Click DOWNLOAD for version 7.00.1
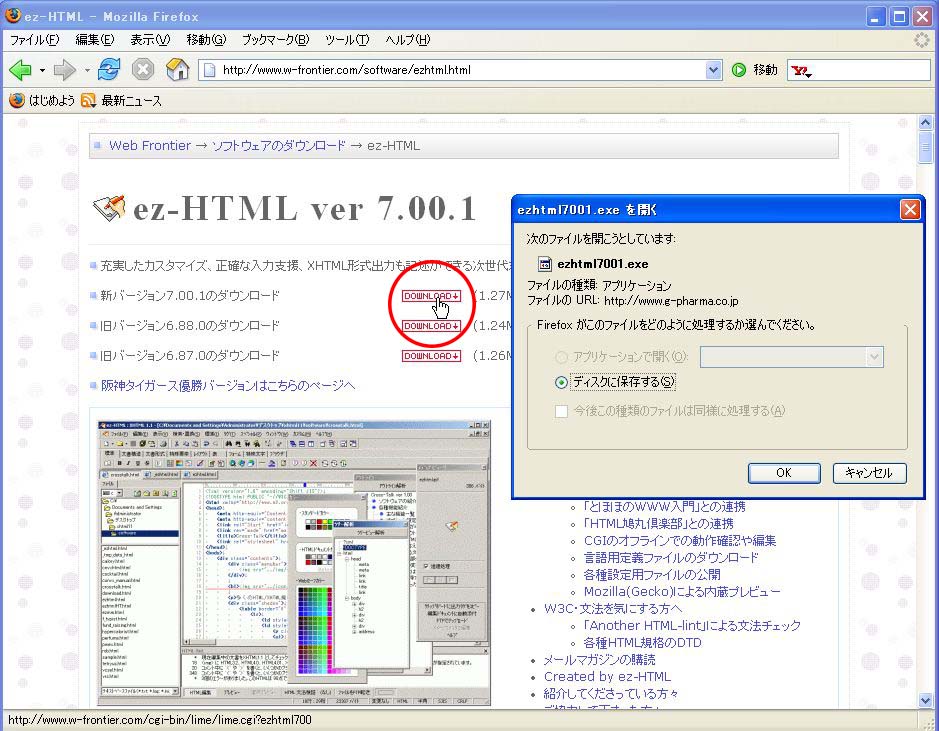 431,296
